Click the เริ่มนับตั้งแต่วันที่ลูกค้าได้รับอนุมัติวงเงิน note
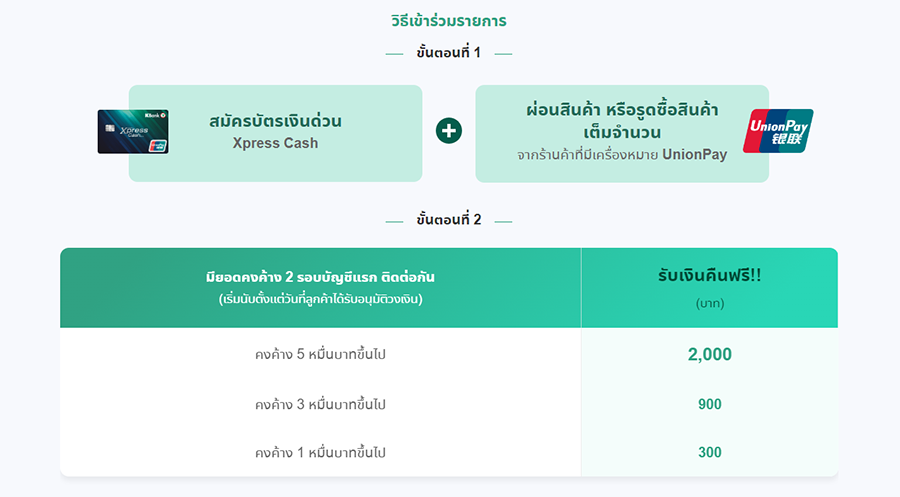 point(320,298)
